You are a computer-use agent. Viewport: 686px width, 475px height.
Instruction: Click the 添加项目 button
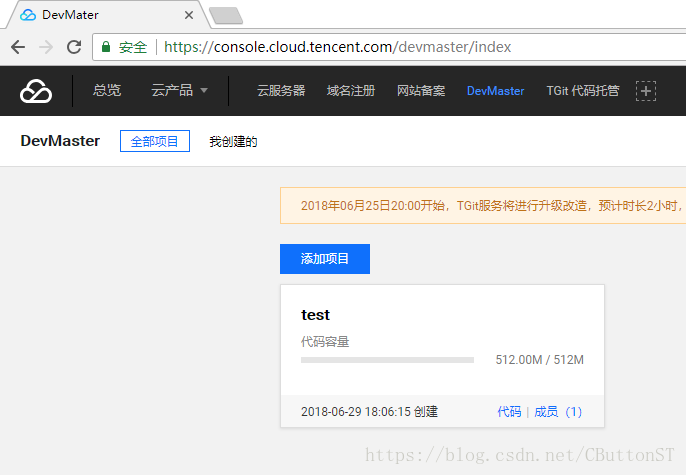click(325, 258)
